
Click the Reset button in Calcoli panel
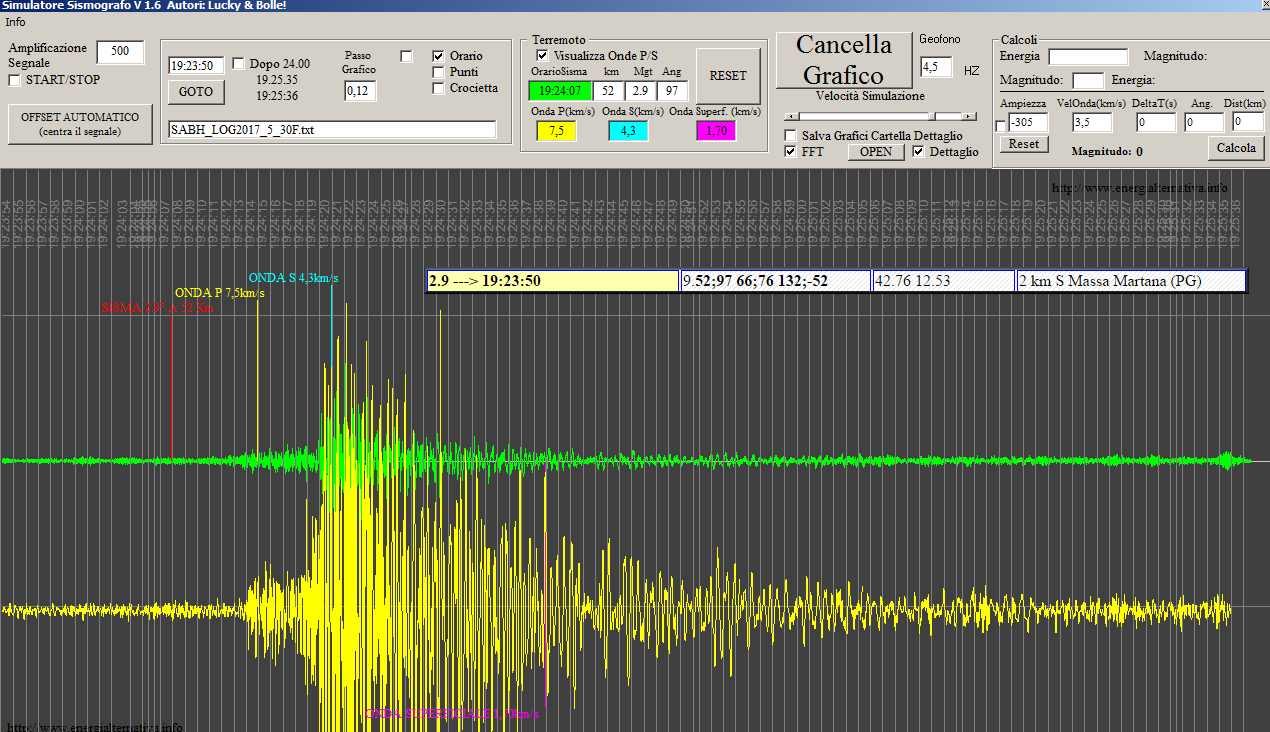pyautogui.click(x=1024, y=144)
